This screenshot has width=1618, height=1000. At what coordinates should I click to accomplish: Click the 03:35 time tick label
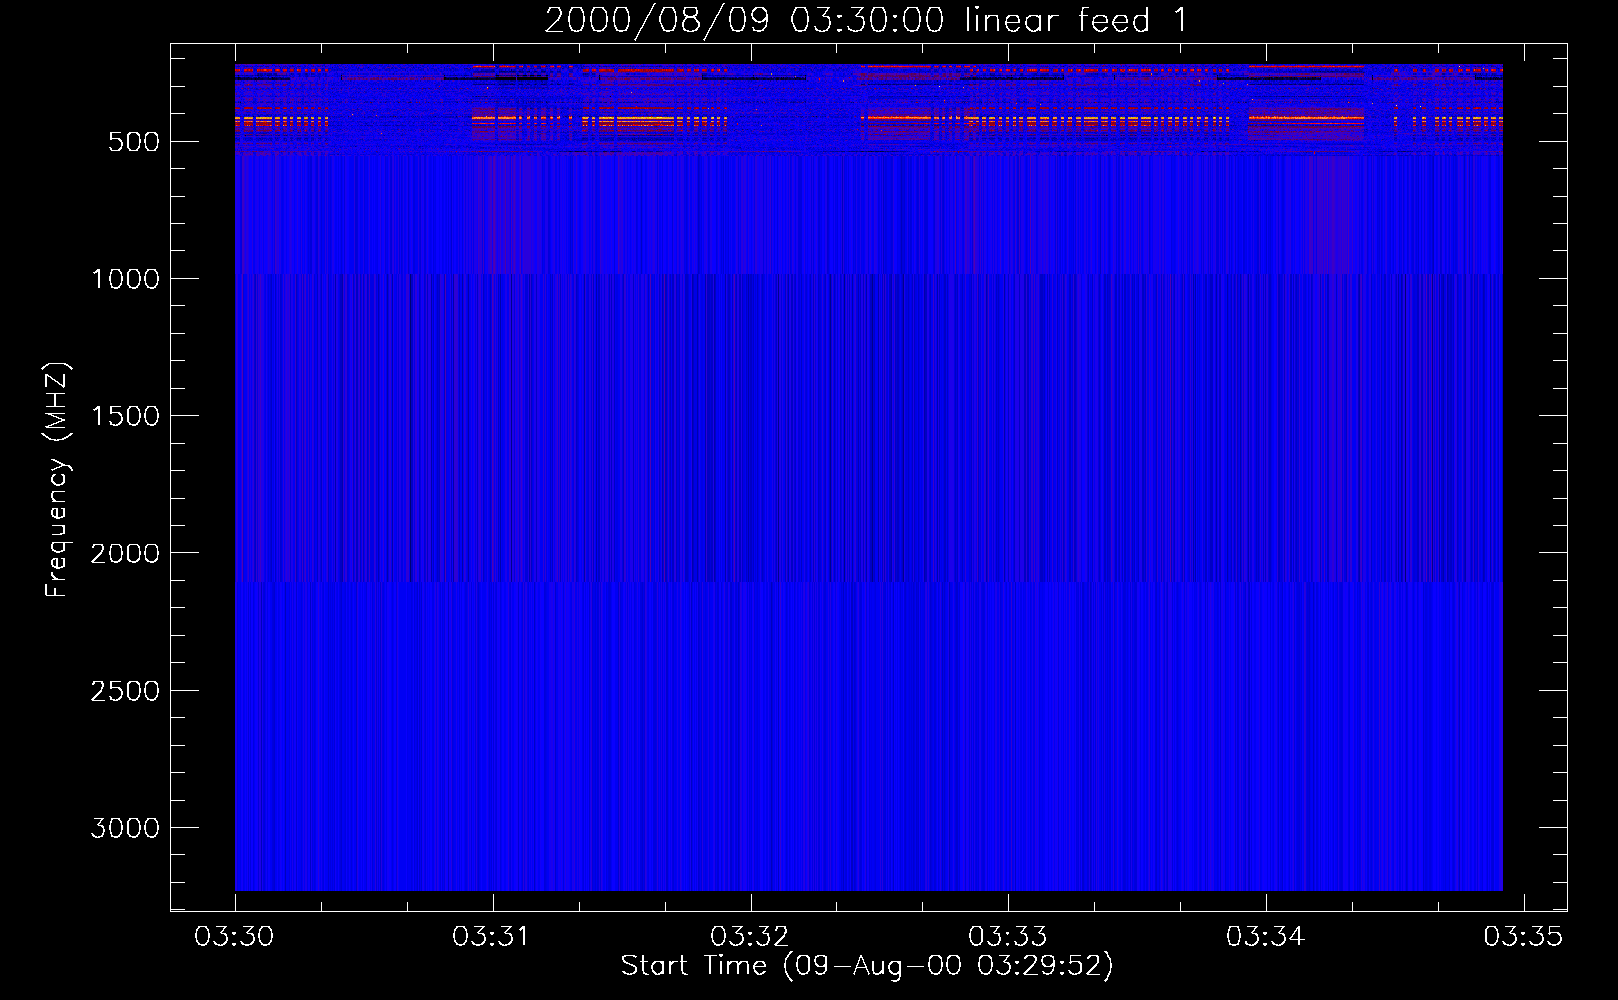1523,937
